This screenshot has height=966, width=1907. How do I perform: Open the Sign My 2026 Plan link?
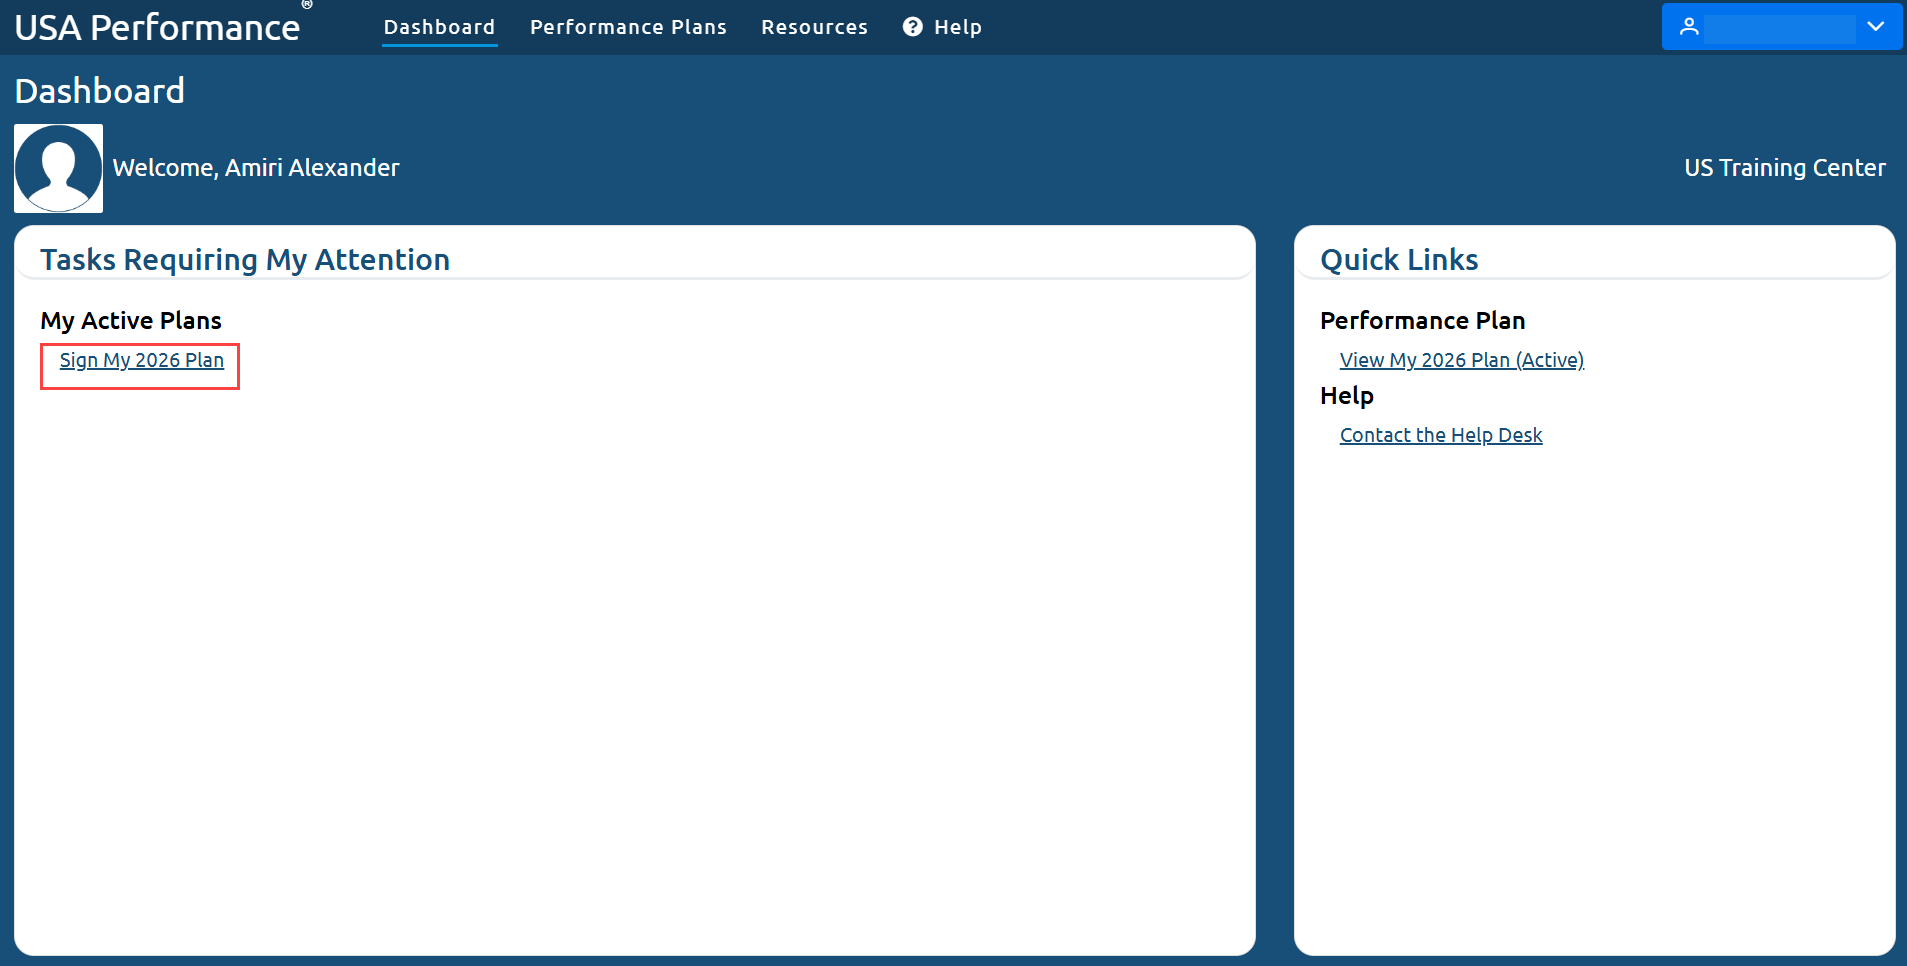[x=141, y=360]
